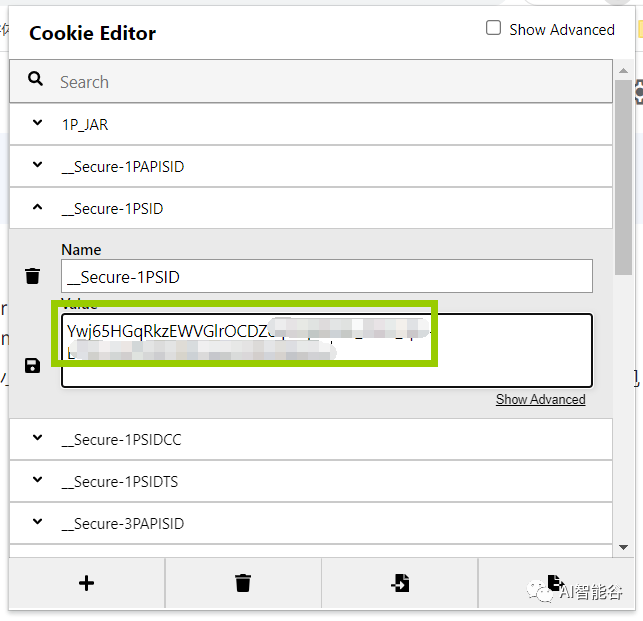This screenshot has height=621, width=643.
Task: Click the import cookies icon
Action: point(400,583)
